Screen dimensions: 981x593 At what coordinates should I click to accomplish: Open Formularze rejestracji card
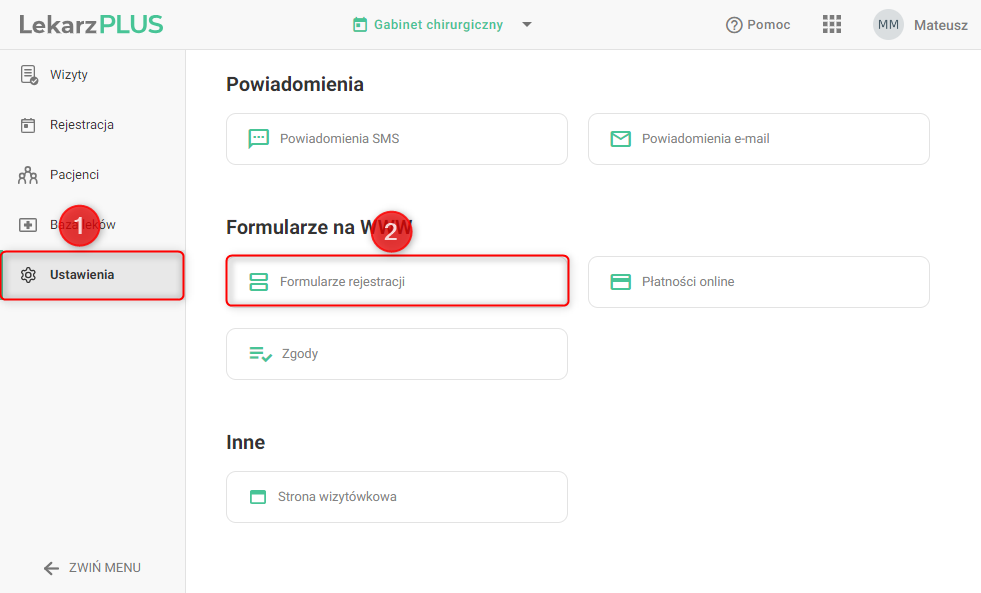click(397, 281)
